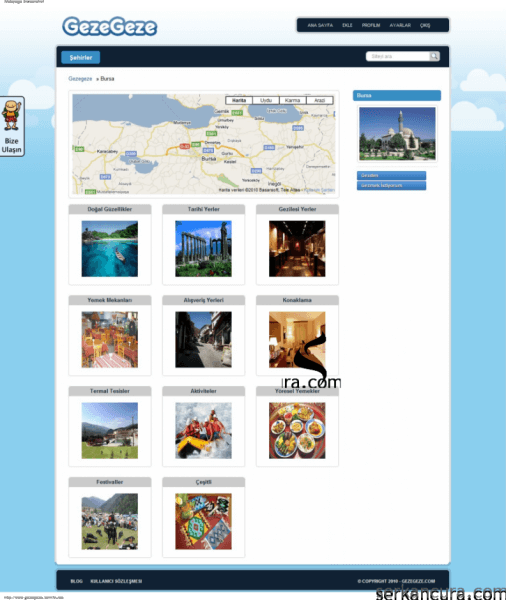Click inside the site search field
Viewport: 506px width, 600px height.
pyautogui.click(x=397, y=56)
